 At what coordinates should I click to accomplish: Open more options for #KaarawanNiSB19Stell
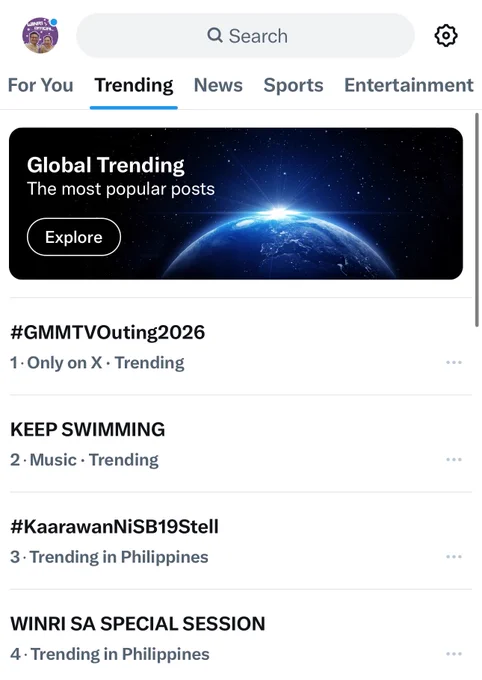454,556
